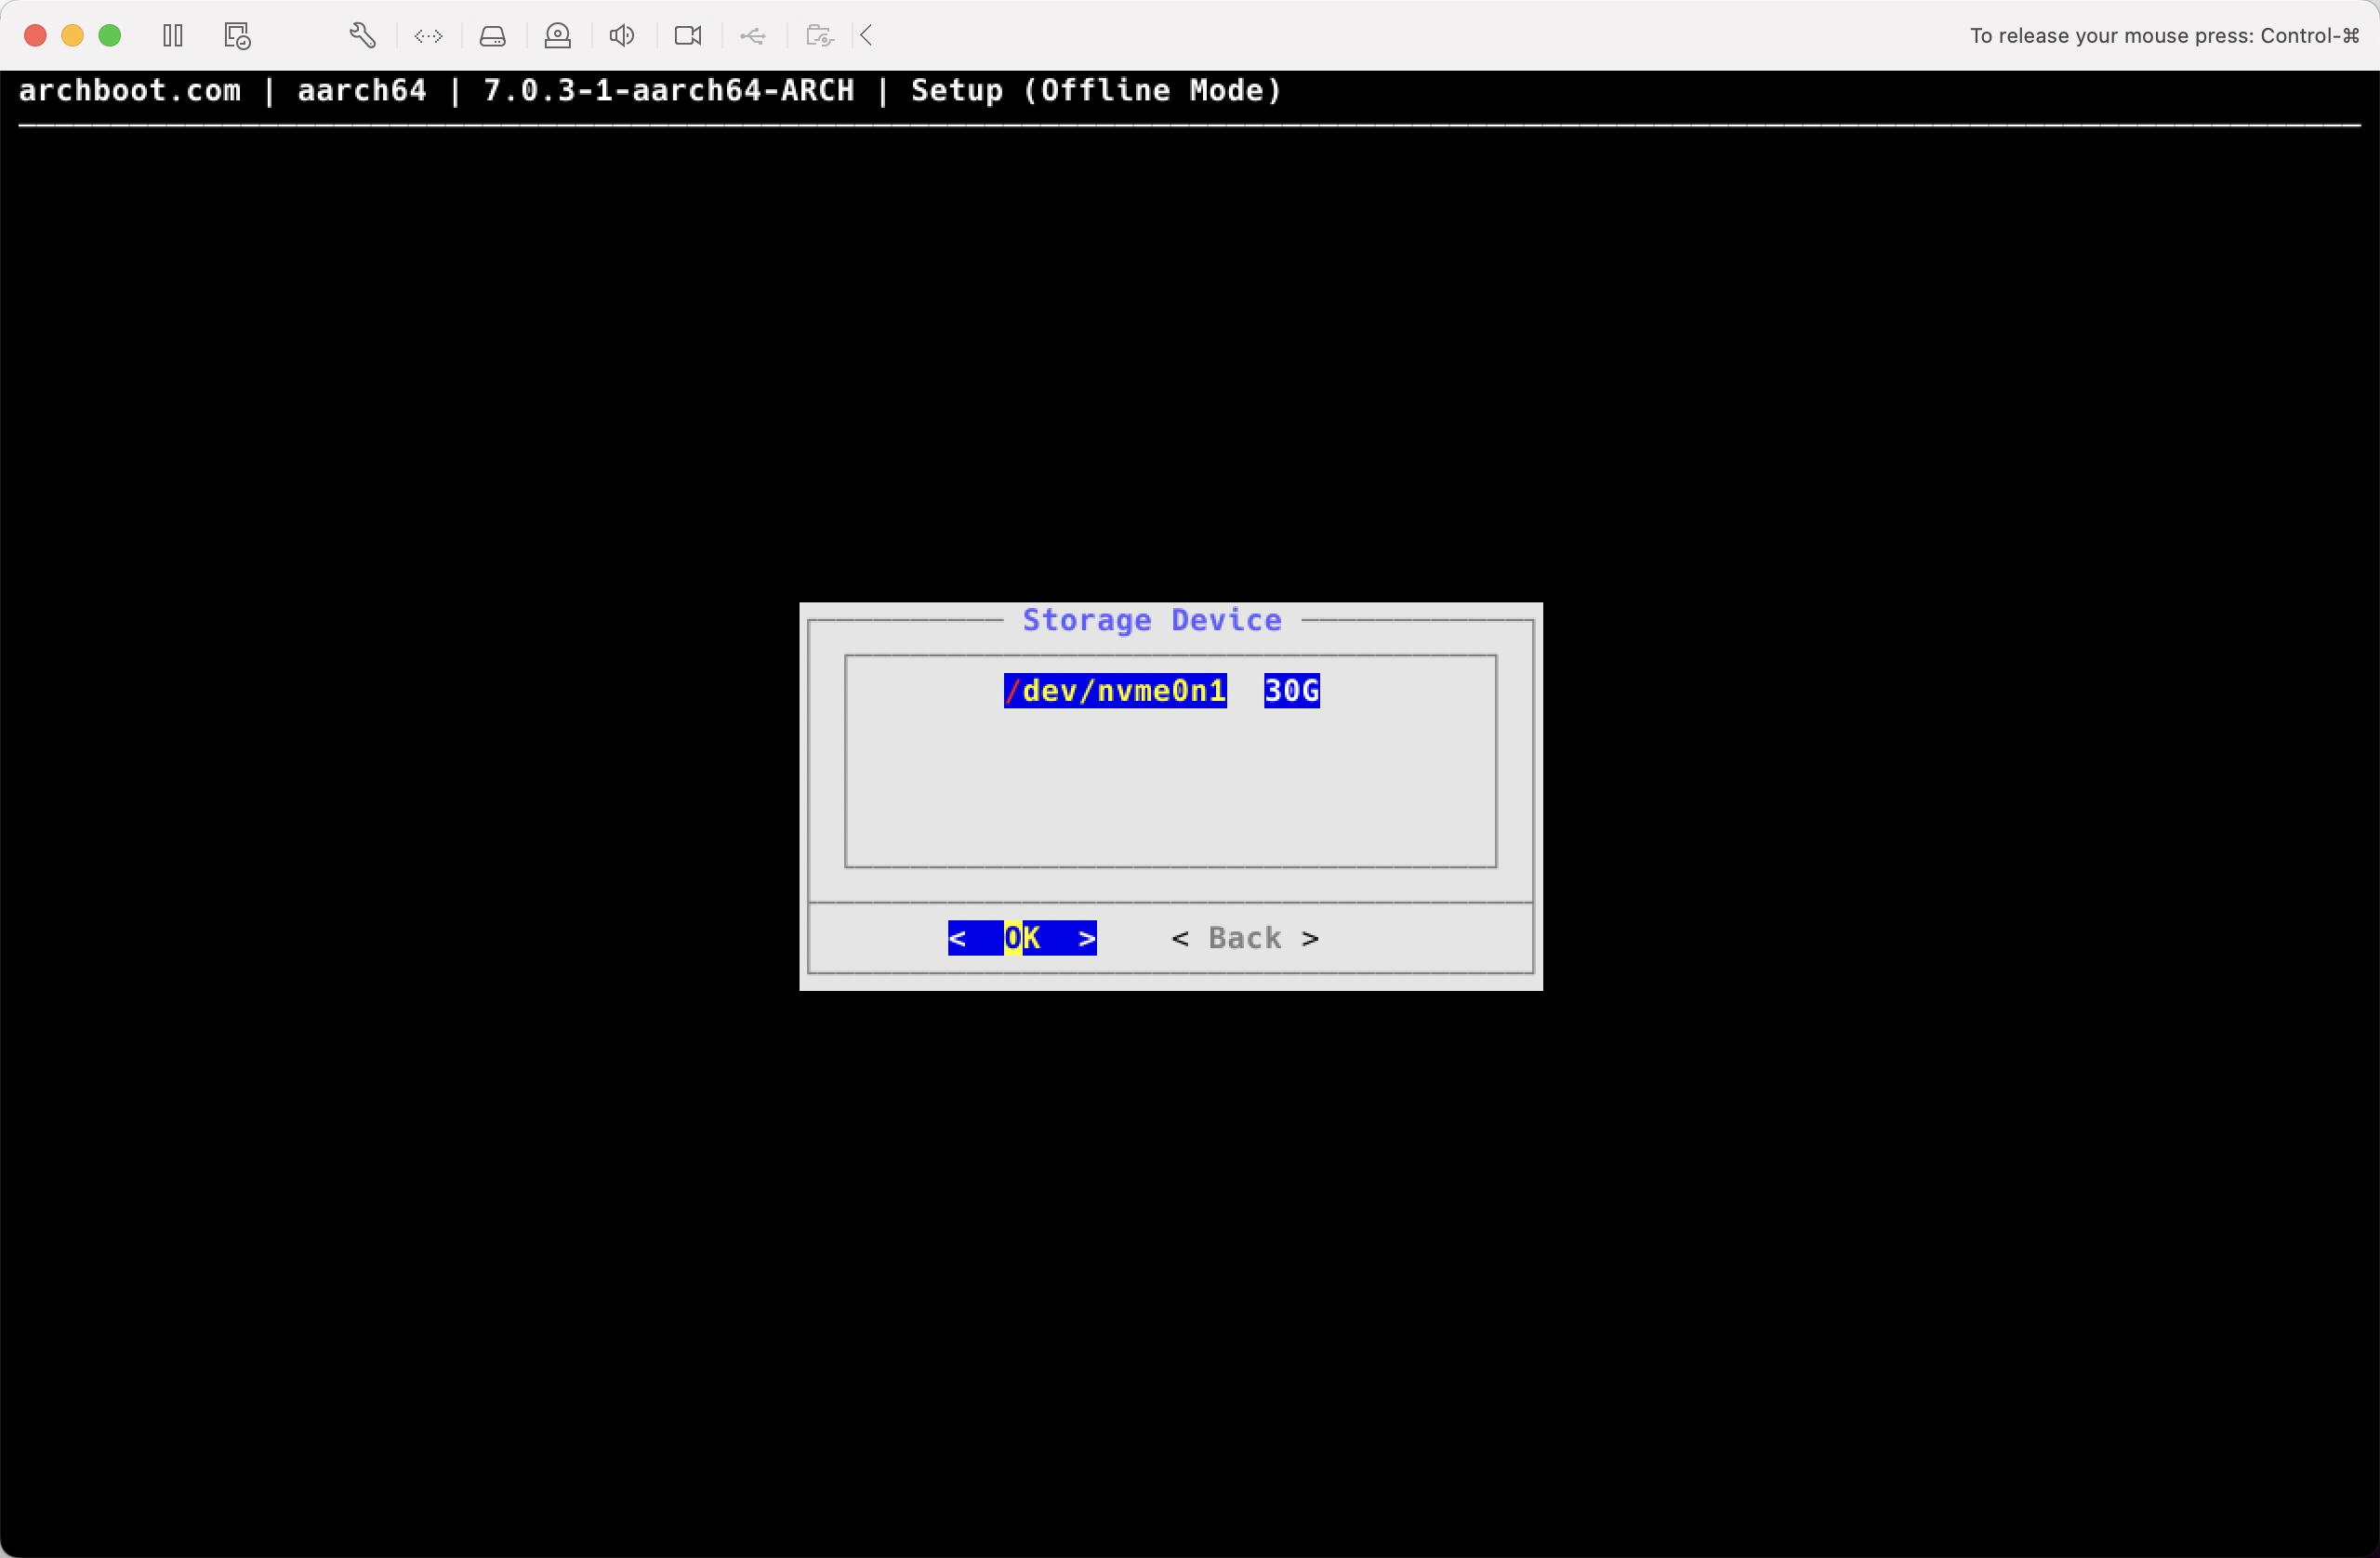Viewport: 2380px width, 1558px height.
Task: Click the archboot.com header text
Action: (x=130, y=90)
